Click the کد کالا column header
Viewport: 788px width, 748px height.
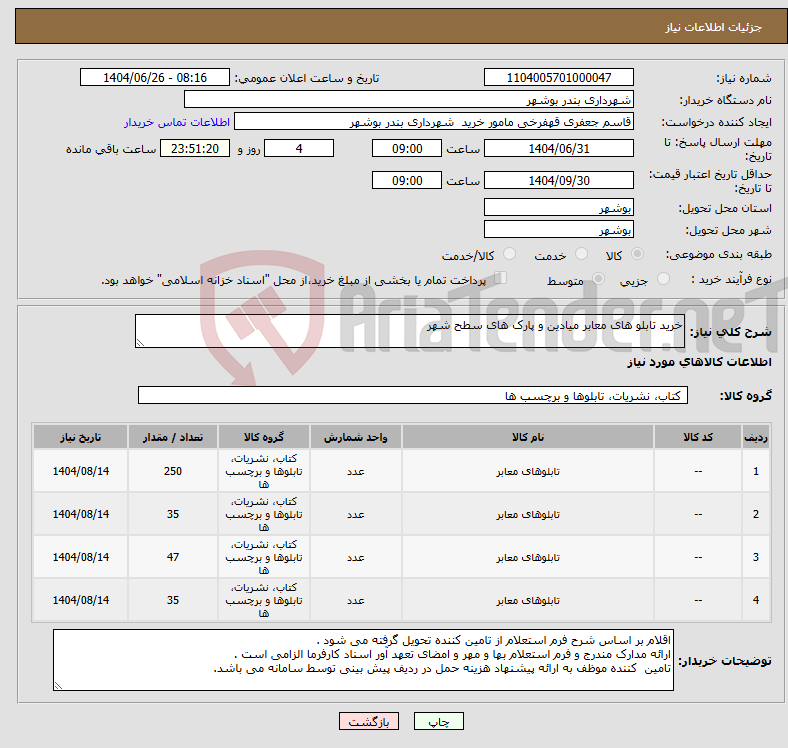(698, 437)
